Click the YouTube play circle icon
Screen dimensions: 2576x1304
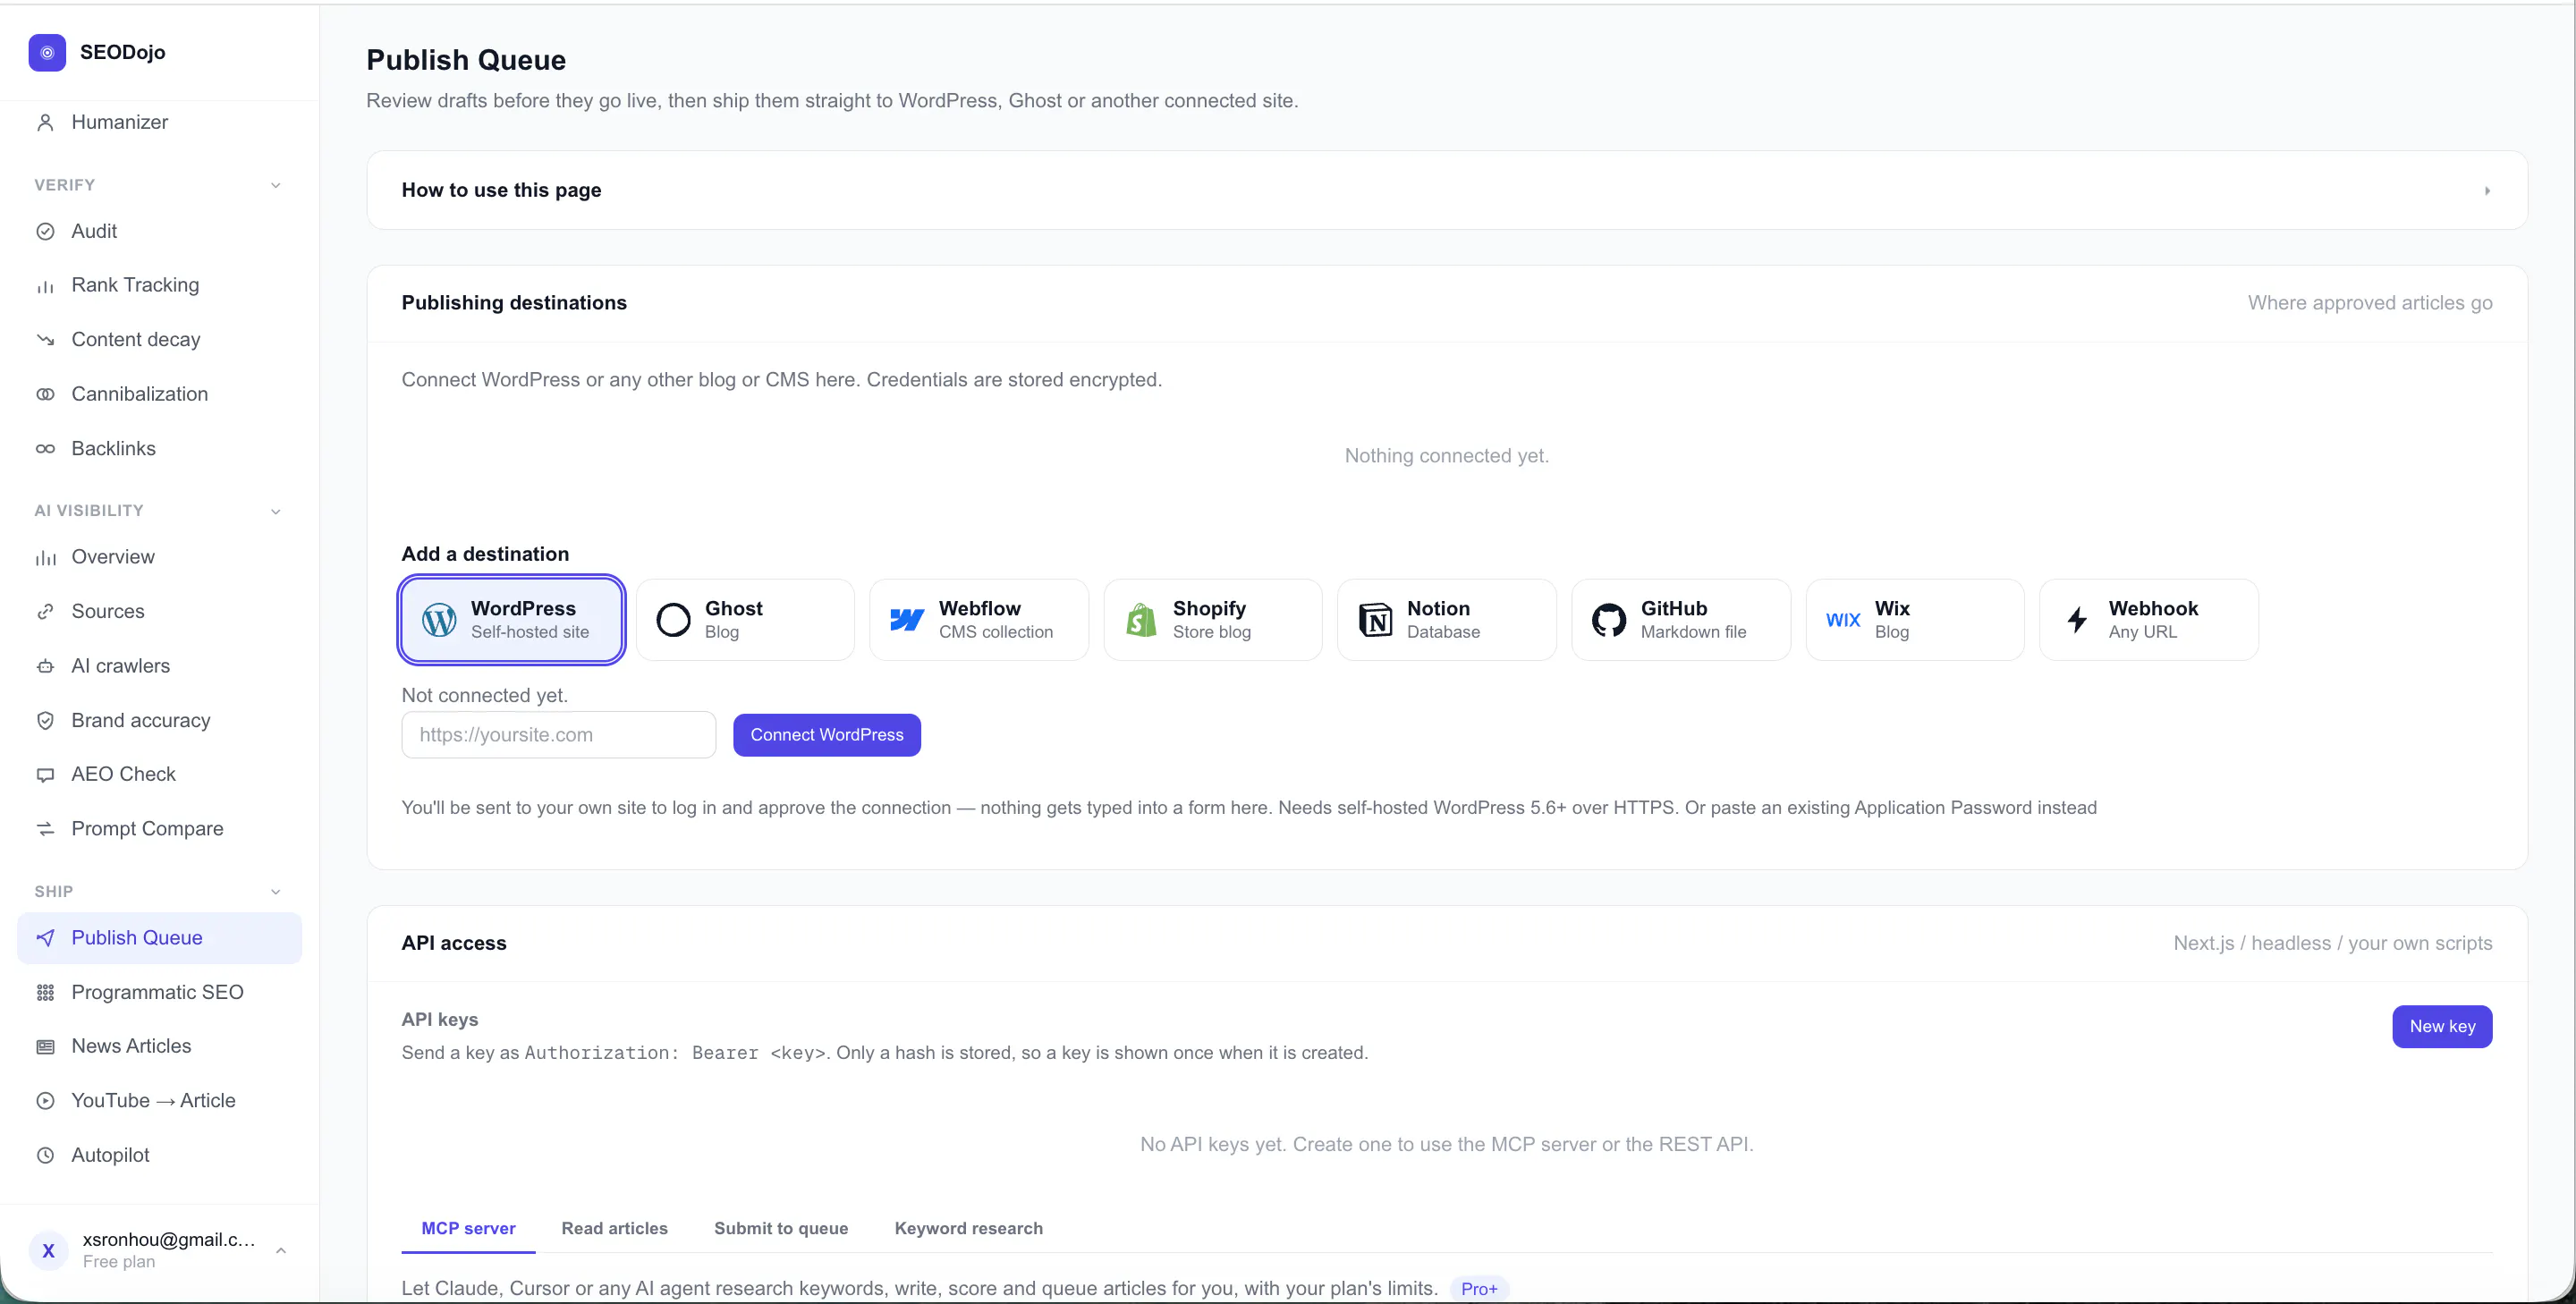click(45, 1101)
